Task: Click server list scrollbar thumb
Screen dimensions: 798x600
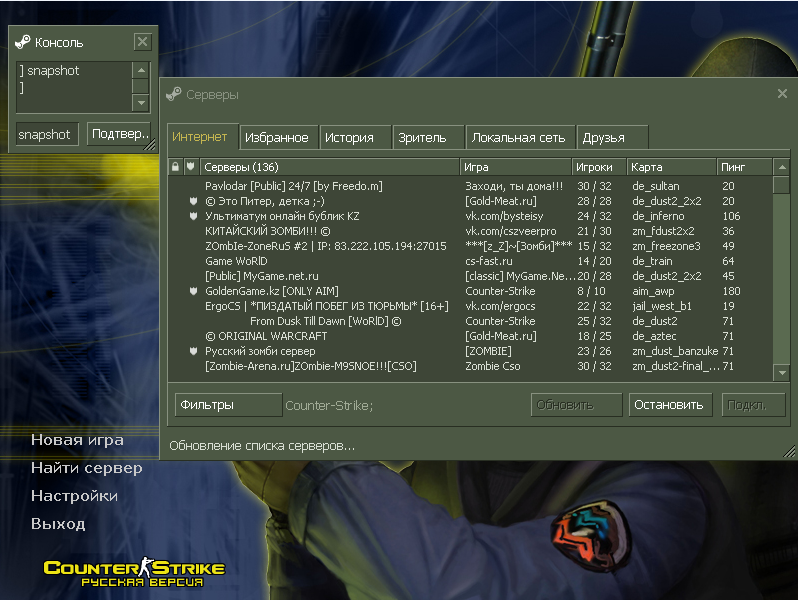Action: (782, 185)
